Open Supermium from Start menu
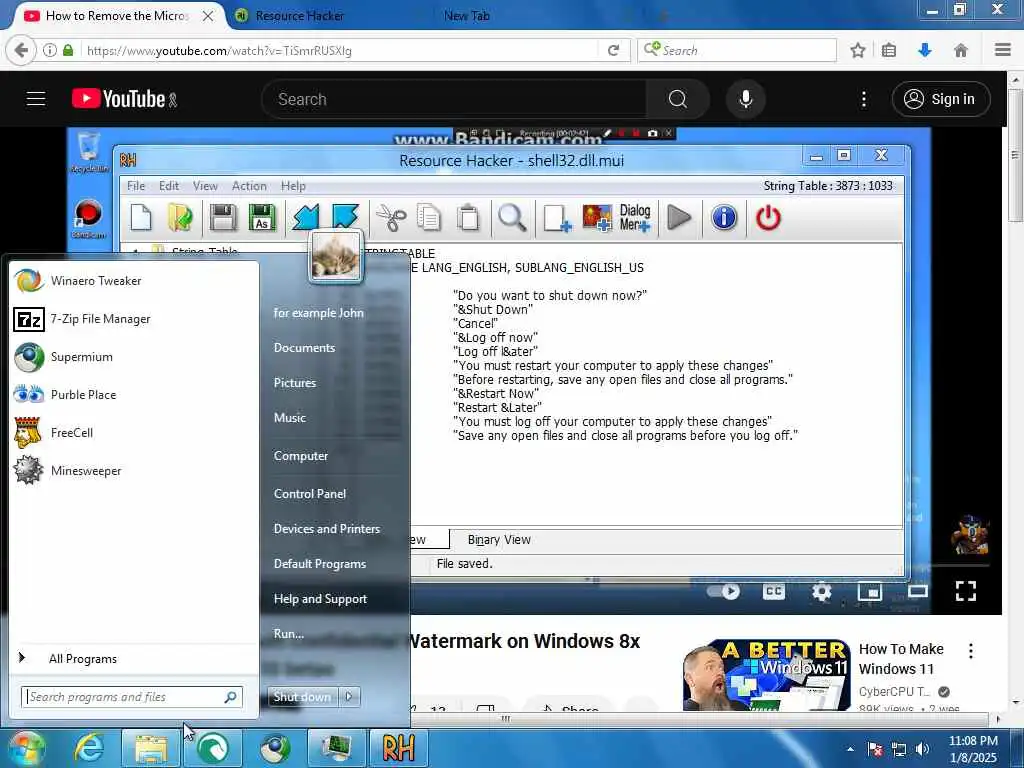Viewport: 1024px width, 768px height. 134,357
